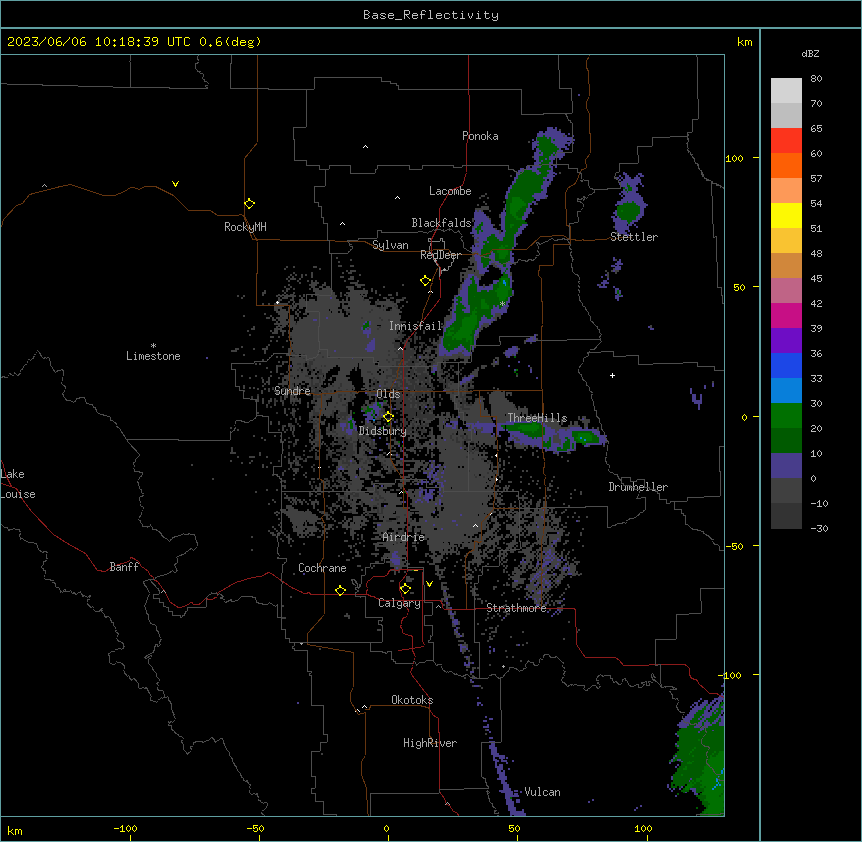Click the asterisk marker above Limestone
This screenshot has height=842, width=862.
153,346
